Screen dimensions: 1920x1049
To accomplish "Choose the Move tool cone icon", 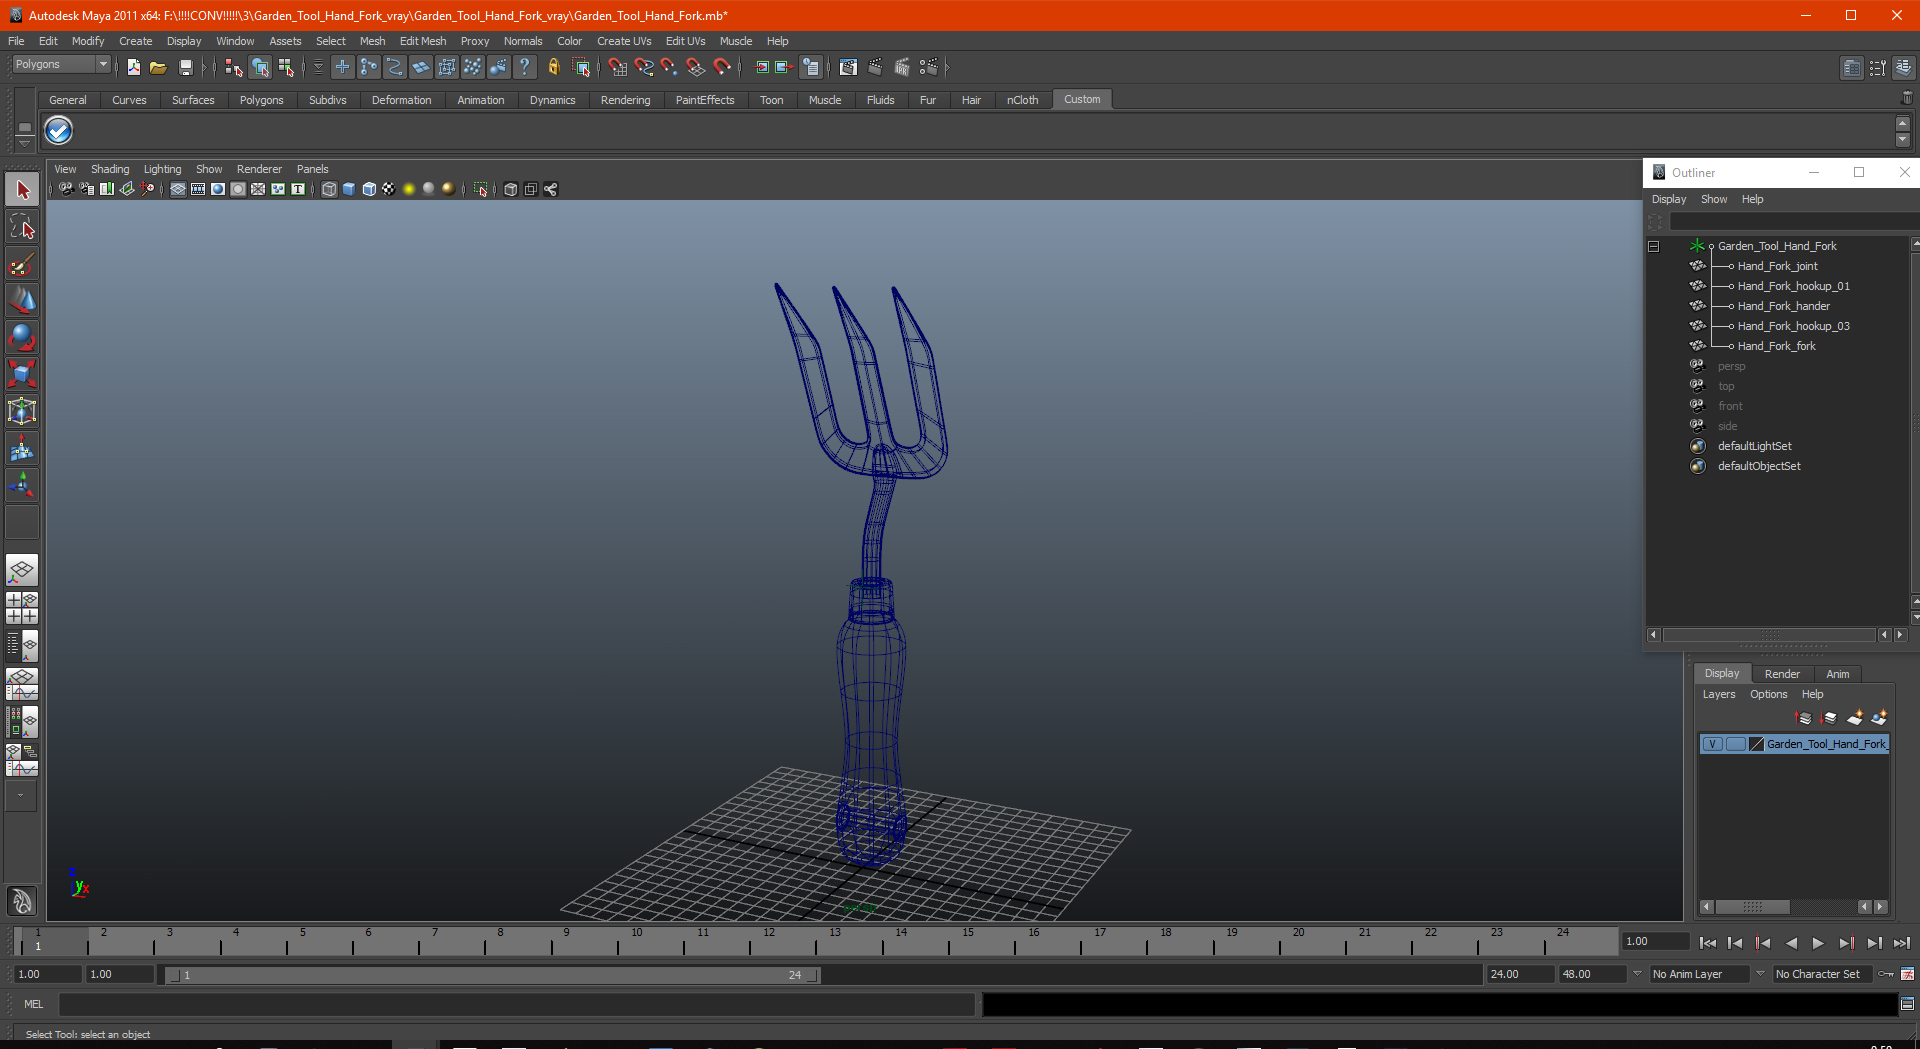I will (22, 300).
